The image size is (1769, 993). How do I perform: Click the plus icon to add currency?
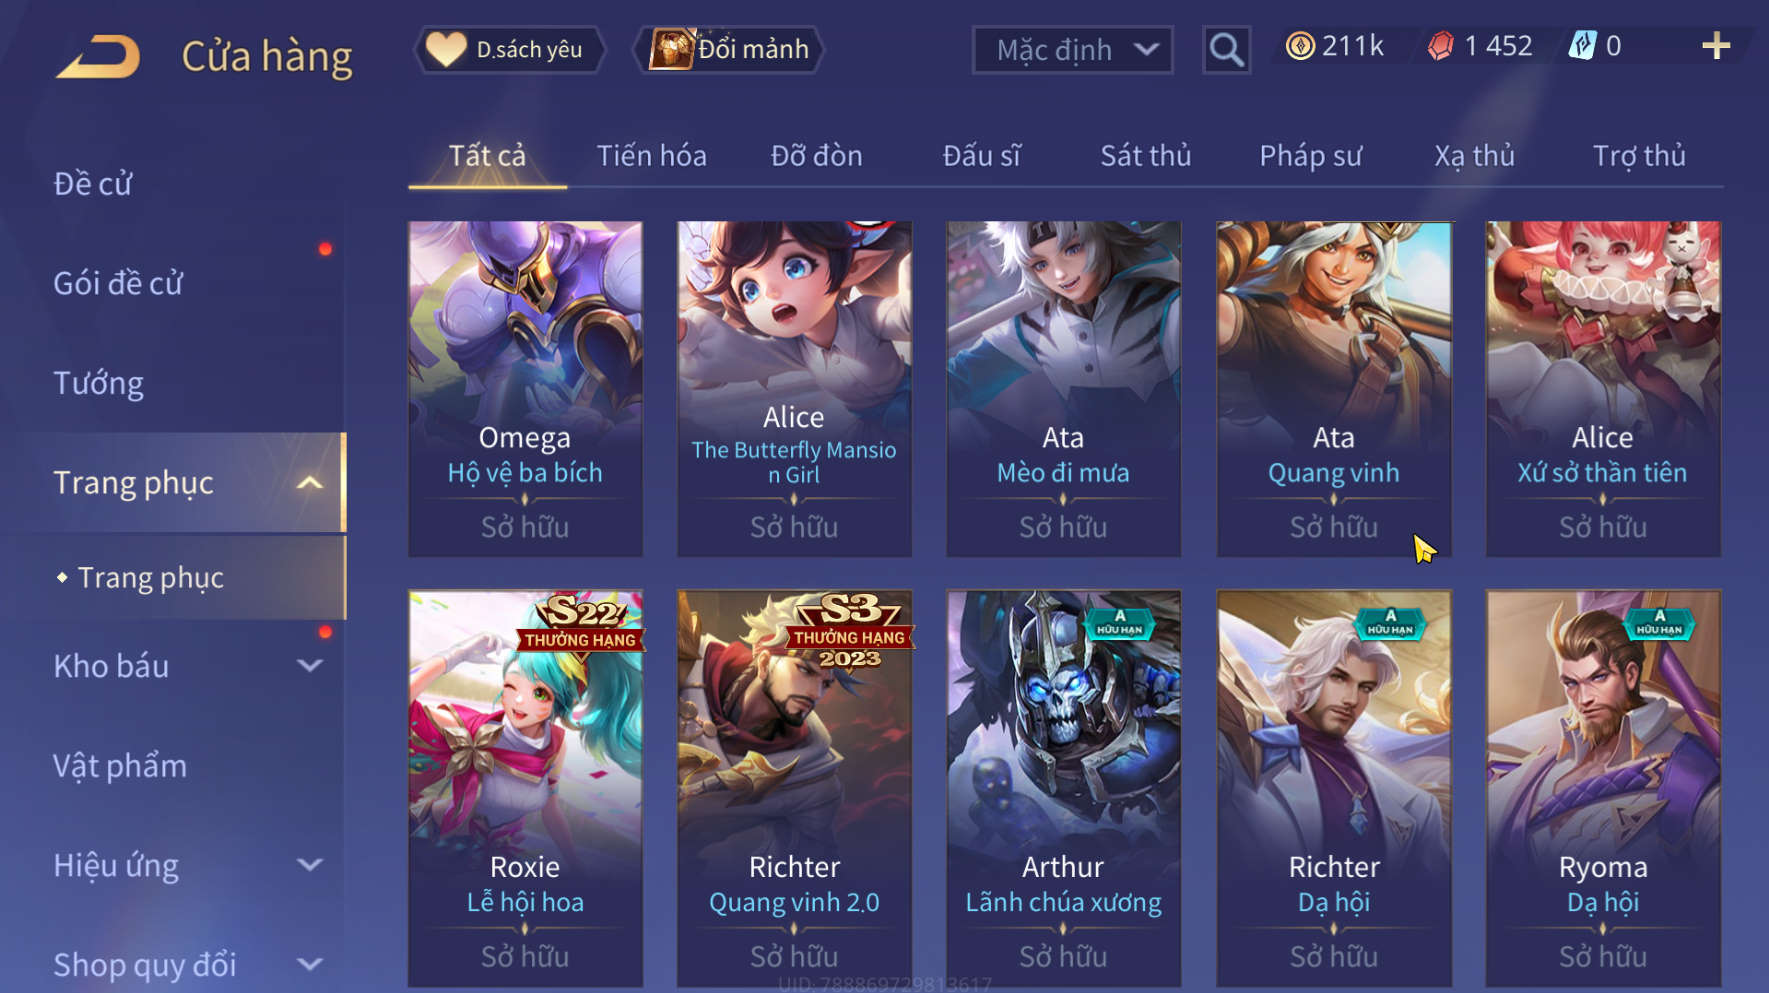point(1716,46)
